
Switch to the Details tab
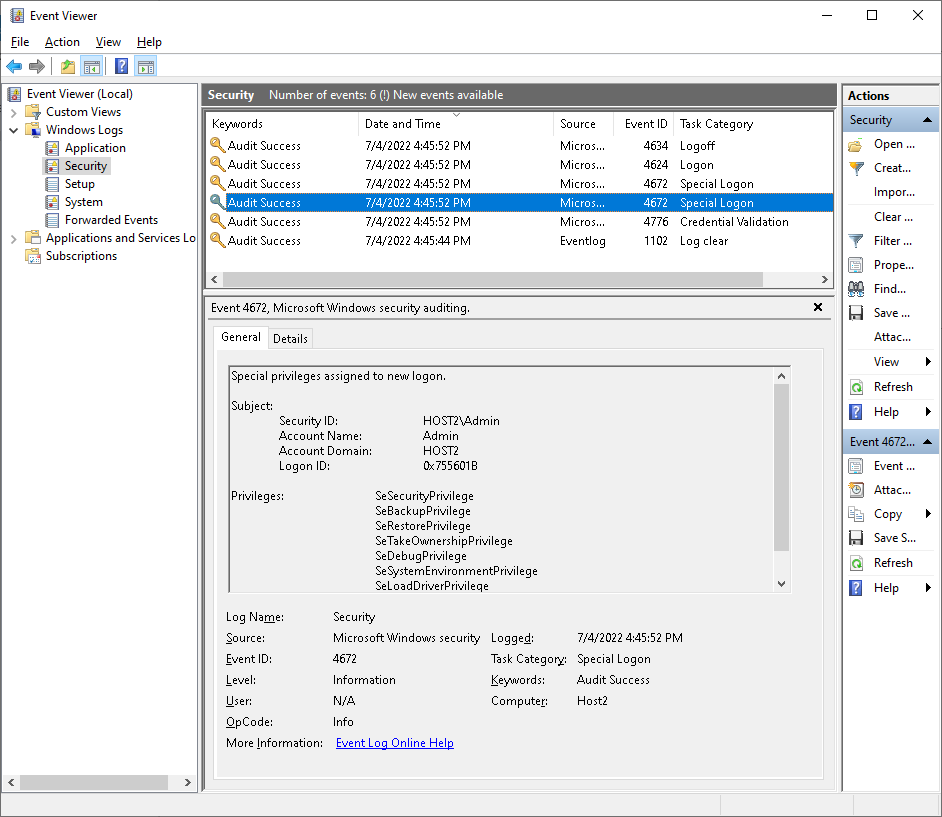point(290,339)
